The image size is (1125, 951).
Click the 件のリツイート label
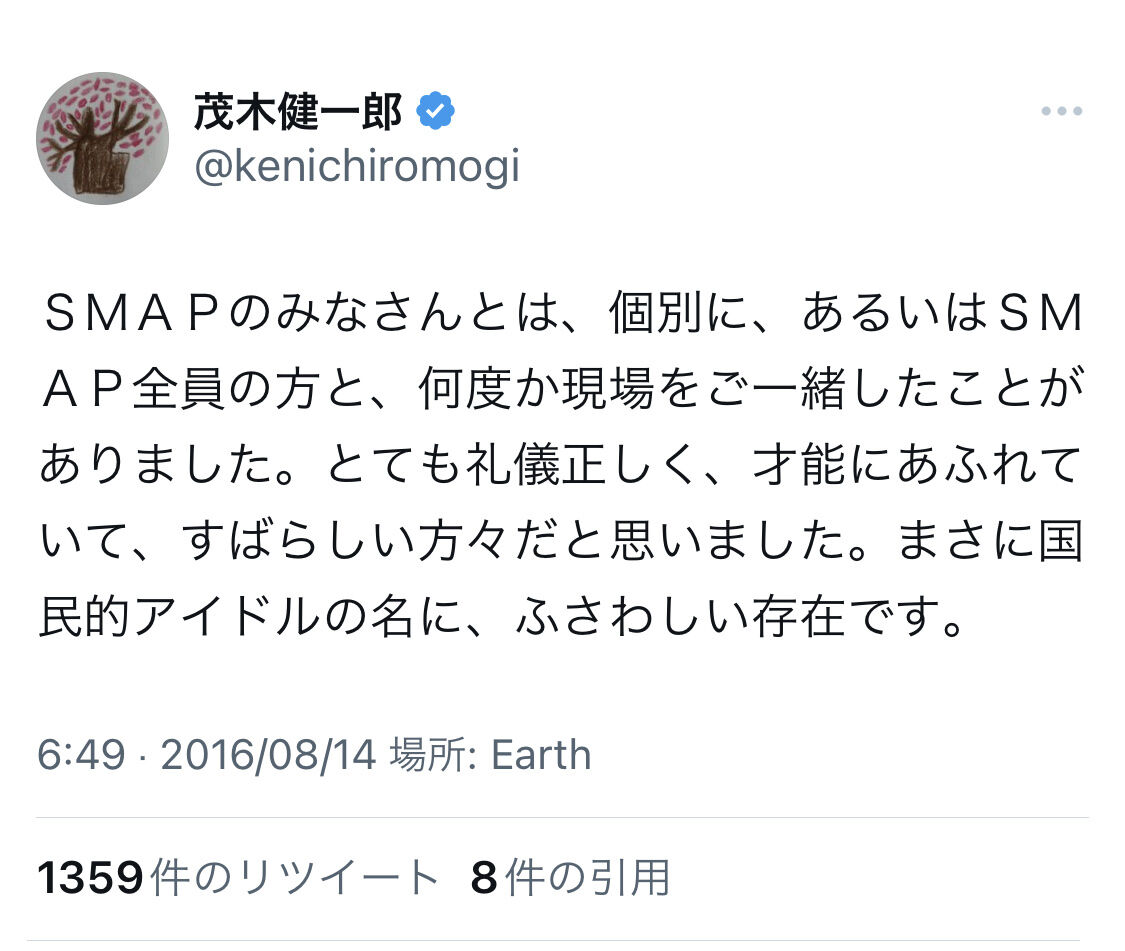294,878
